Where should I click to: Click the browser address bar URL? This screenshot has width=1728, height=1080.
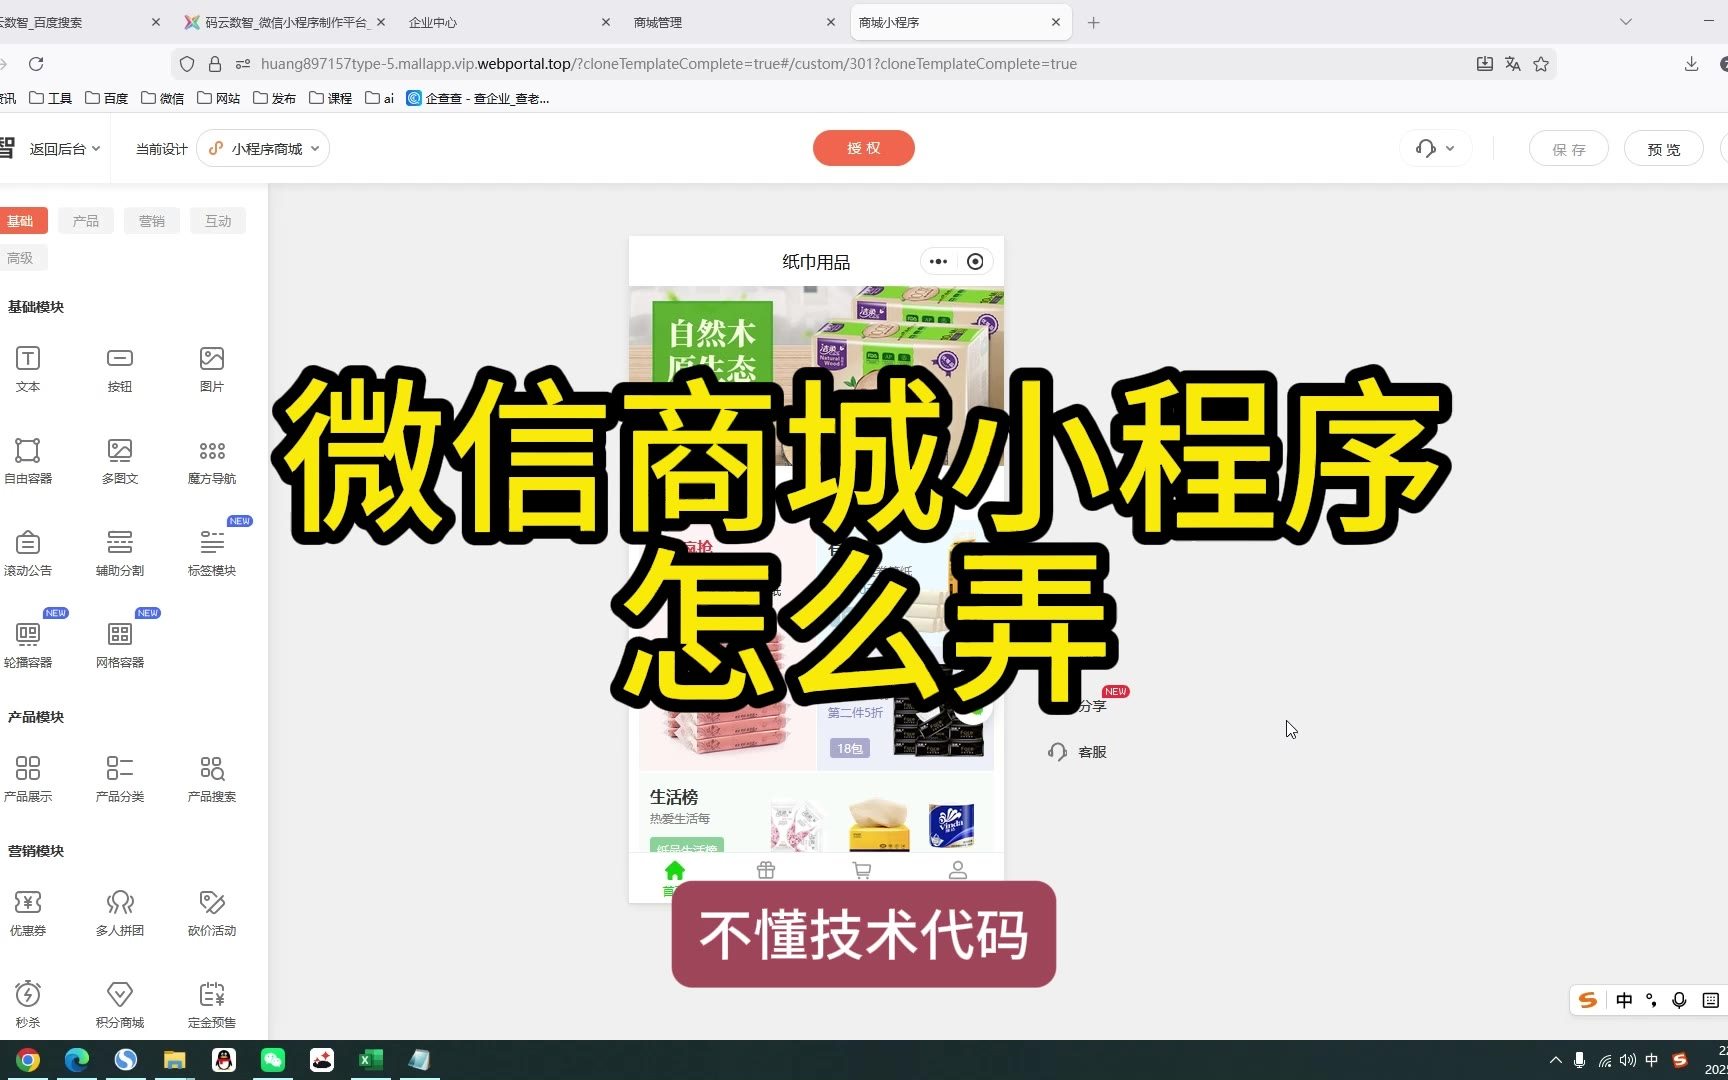tap(668, 64)
